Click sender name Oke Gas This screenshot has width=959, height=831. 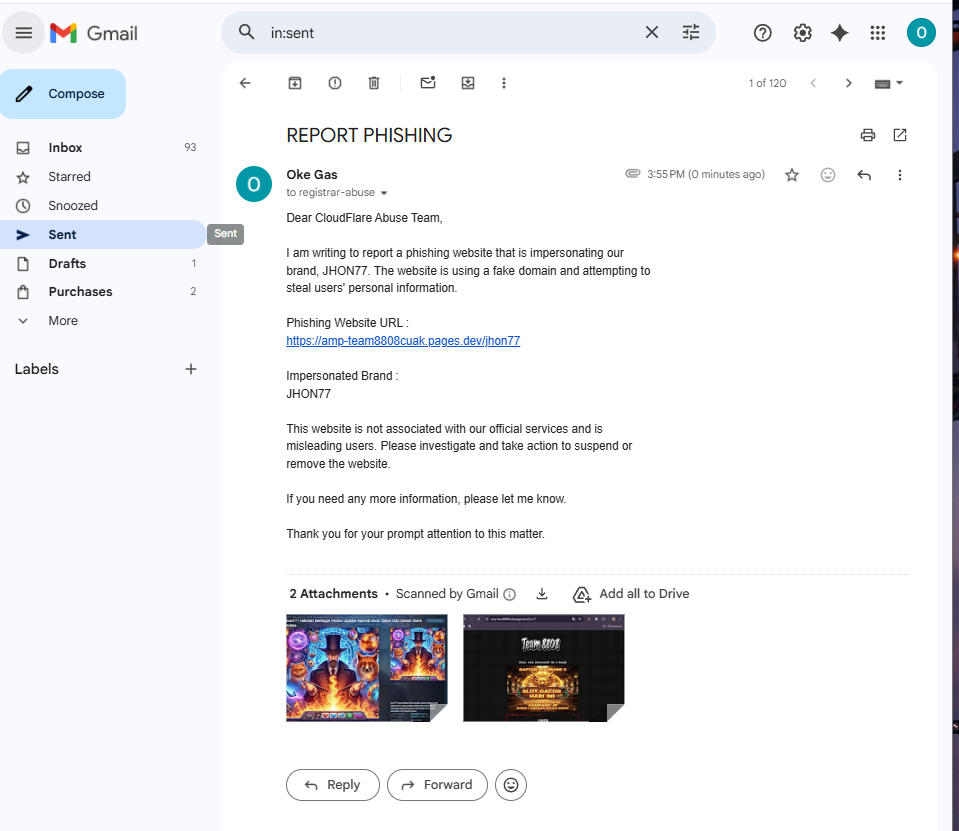pyautogui.click(x=312, y=174)
